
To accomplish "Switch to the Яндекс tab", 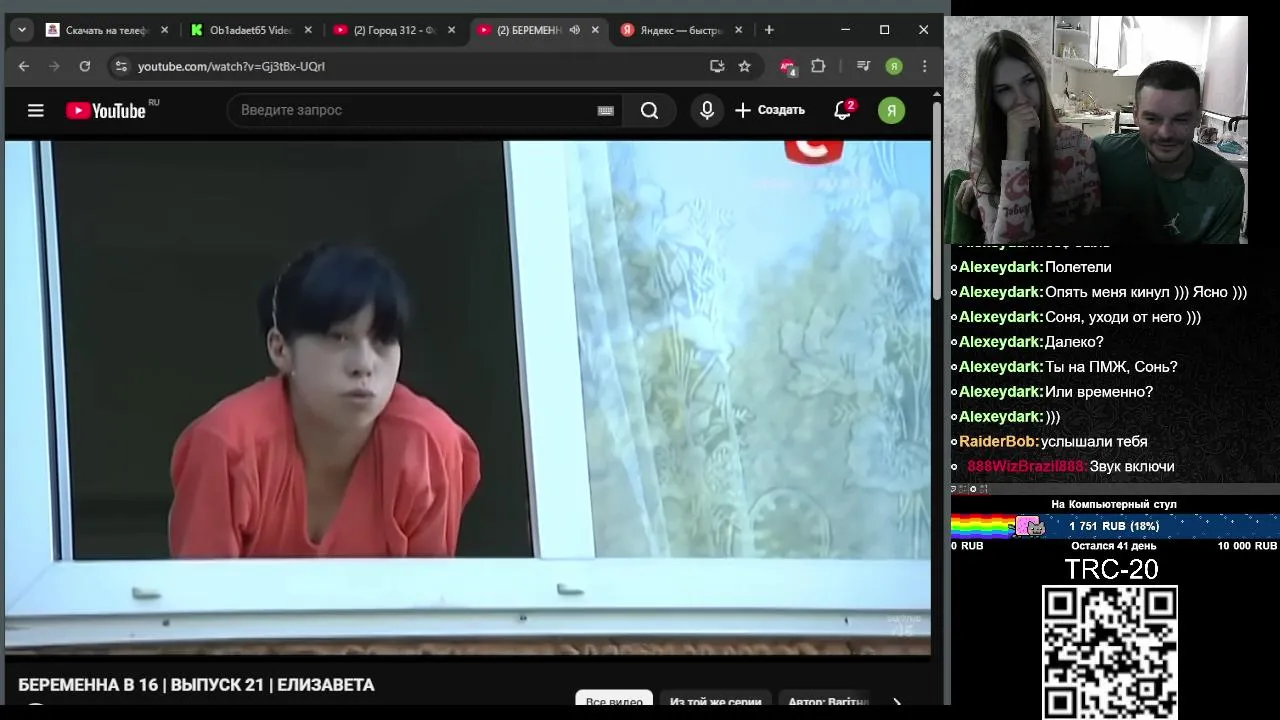I will click(684, 30).
